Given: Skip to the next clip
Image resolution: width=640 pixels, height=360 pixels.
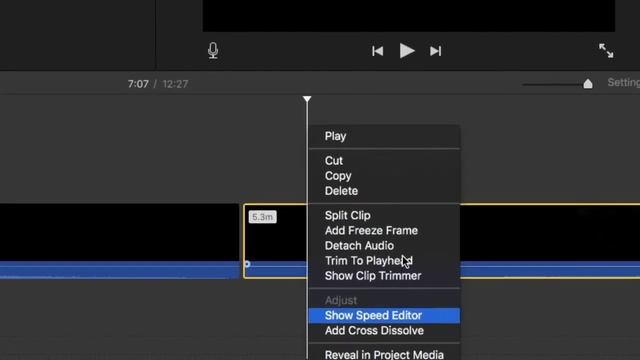Looking at the screenshot, I should point(436,51).
